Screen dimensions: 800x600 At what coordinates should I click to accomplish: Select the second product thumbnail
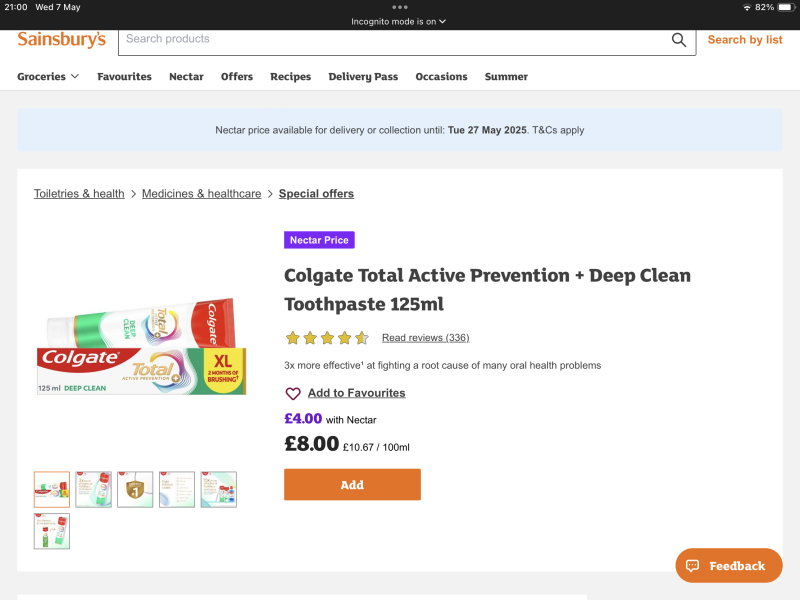(x=93, y=489)
